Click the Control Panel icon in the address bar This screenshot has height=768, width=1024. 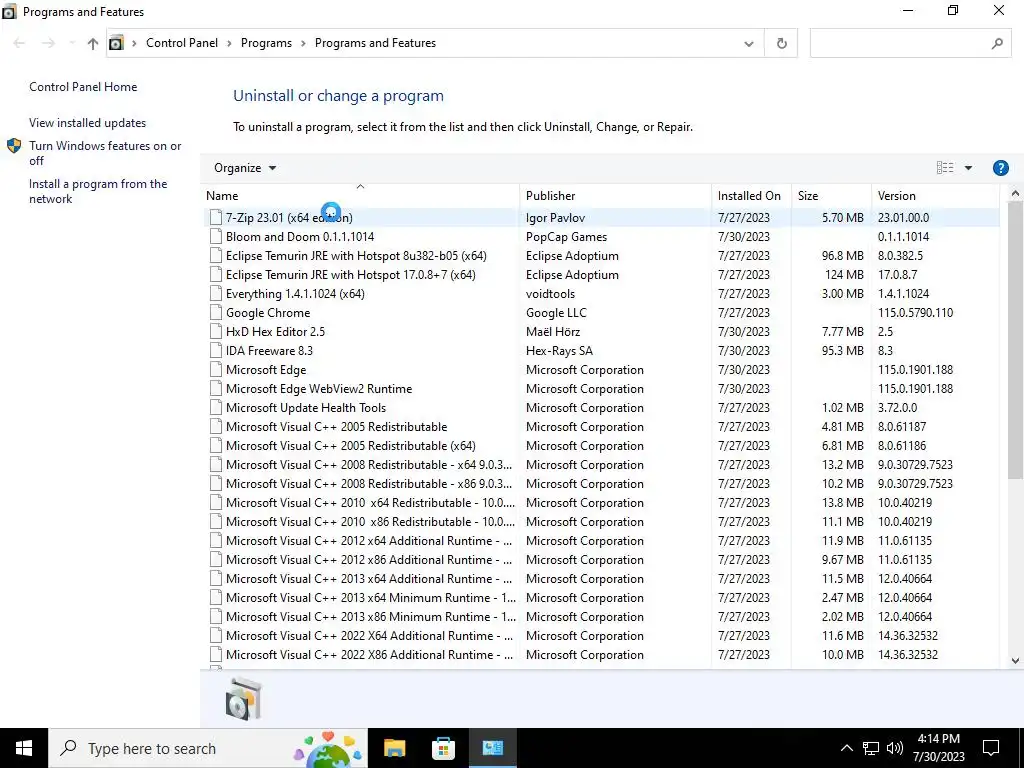[116, 43]
